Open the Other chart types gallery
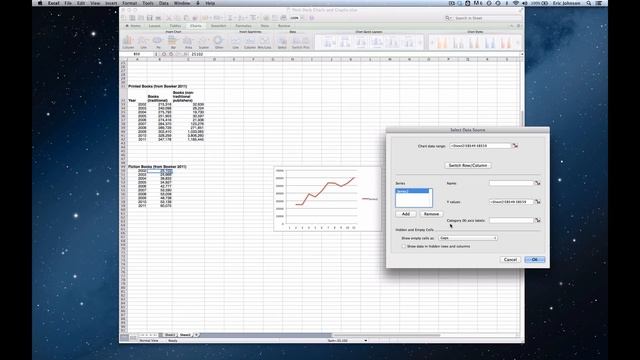Screen dimensions: 640x360 (219, 42)
